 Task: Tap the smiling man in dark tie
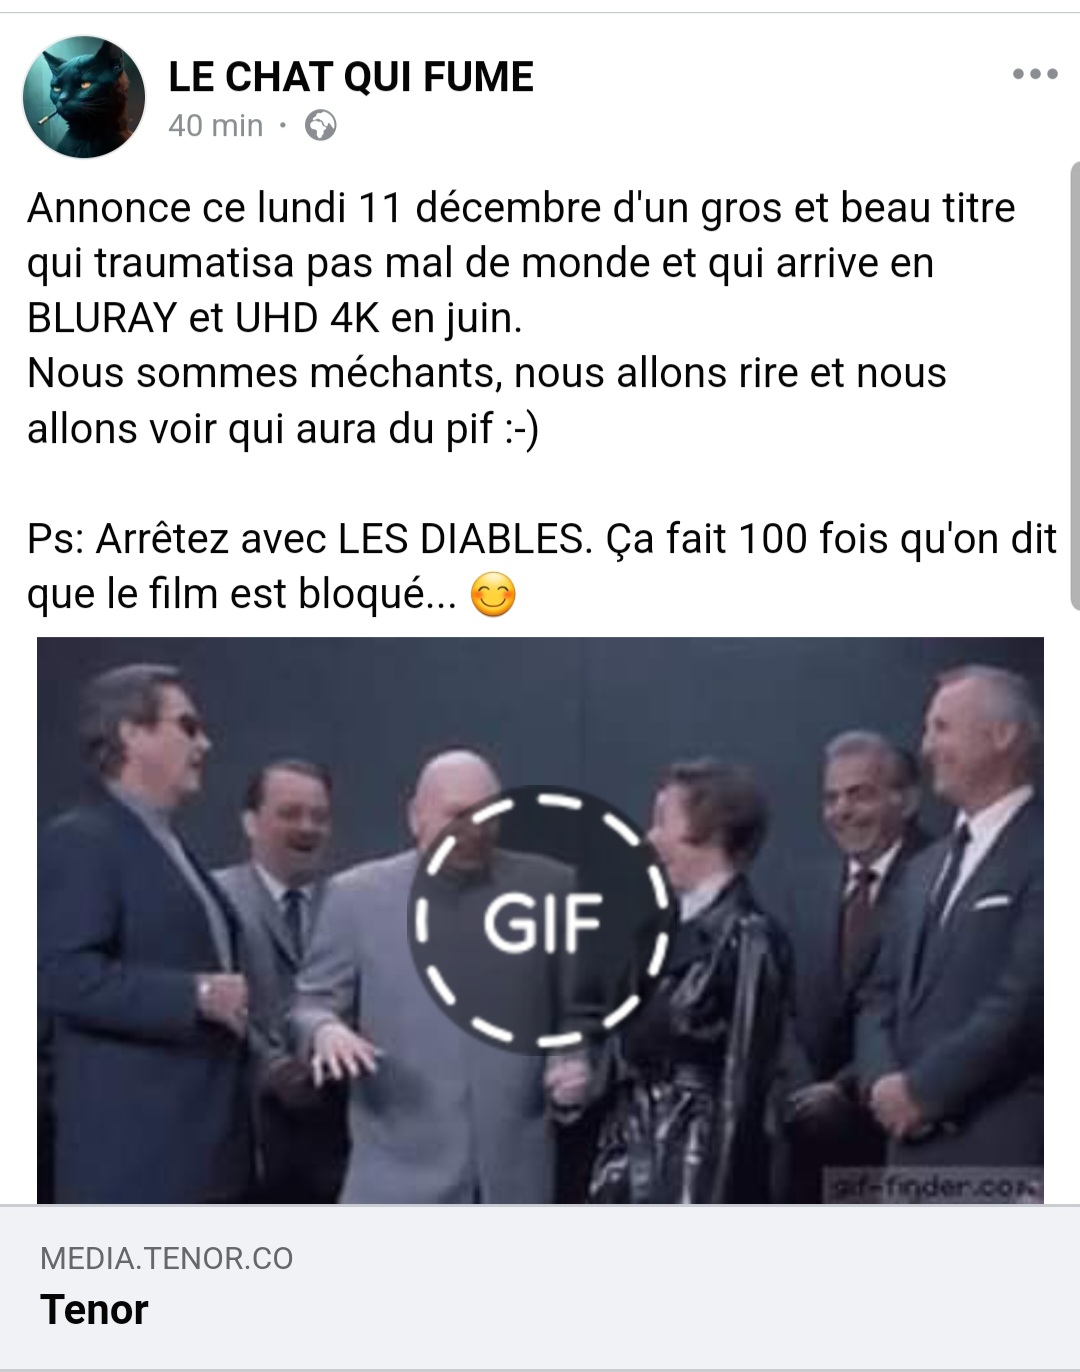[x=860, y=880]
